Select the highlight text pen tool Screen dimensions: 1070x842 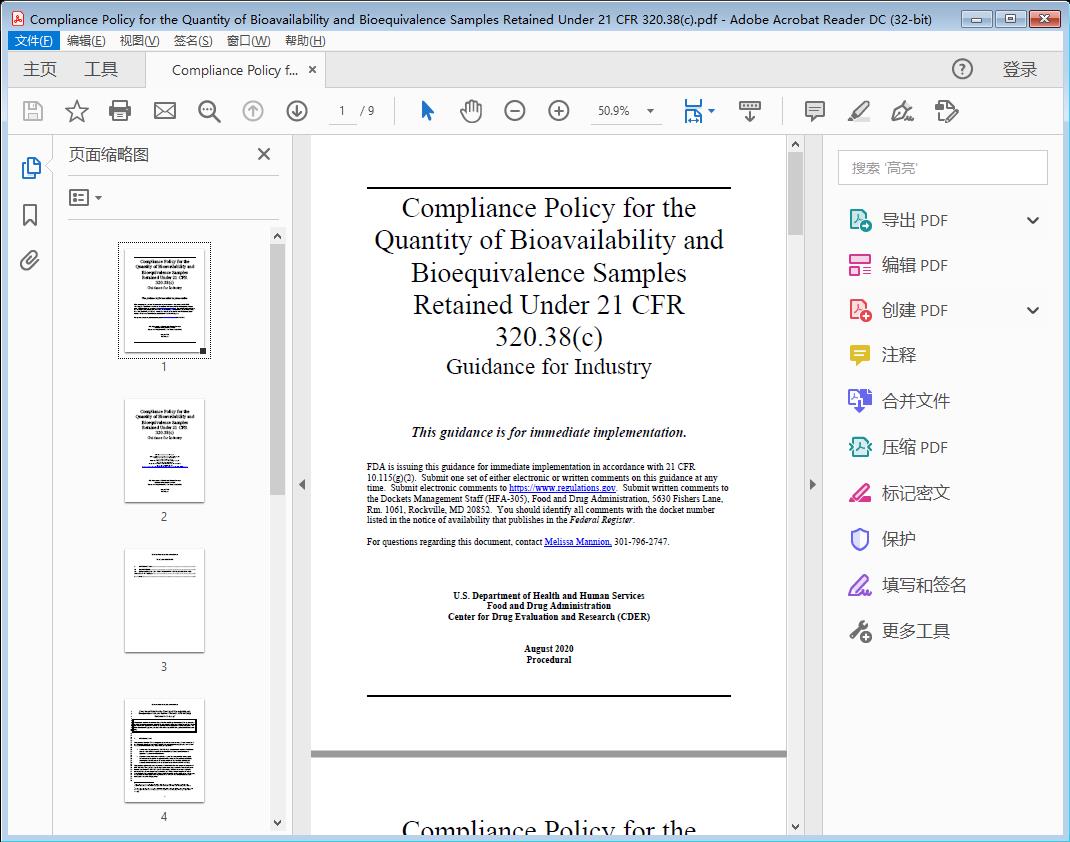(x=859, y=111)
